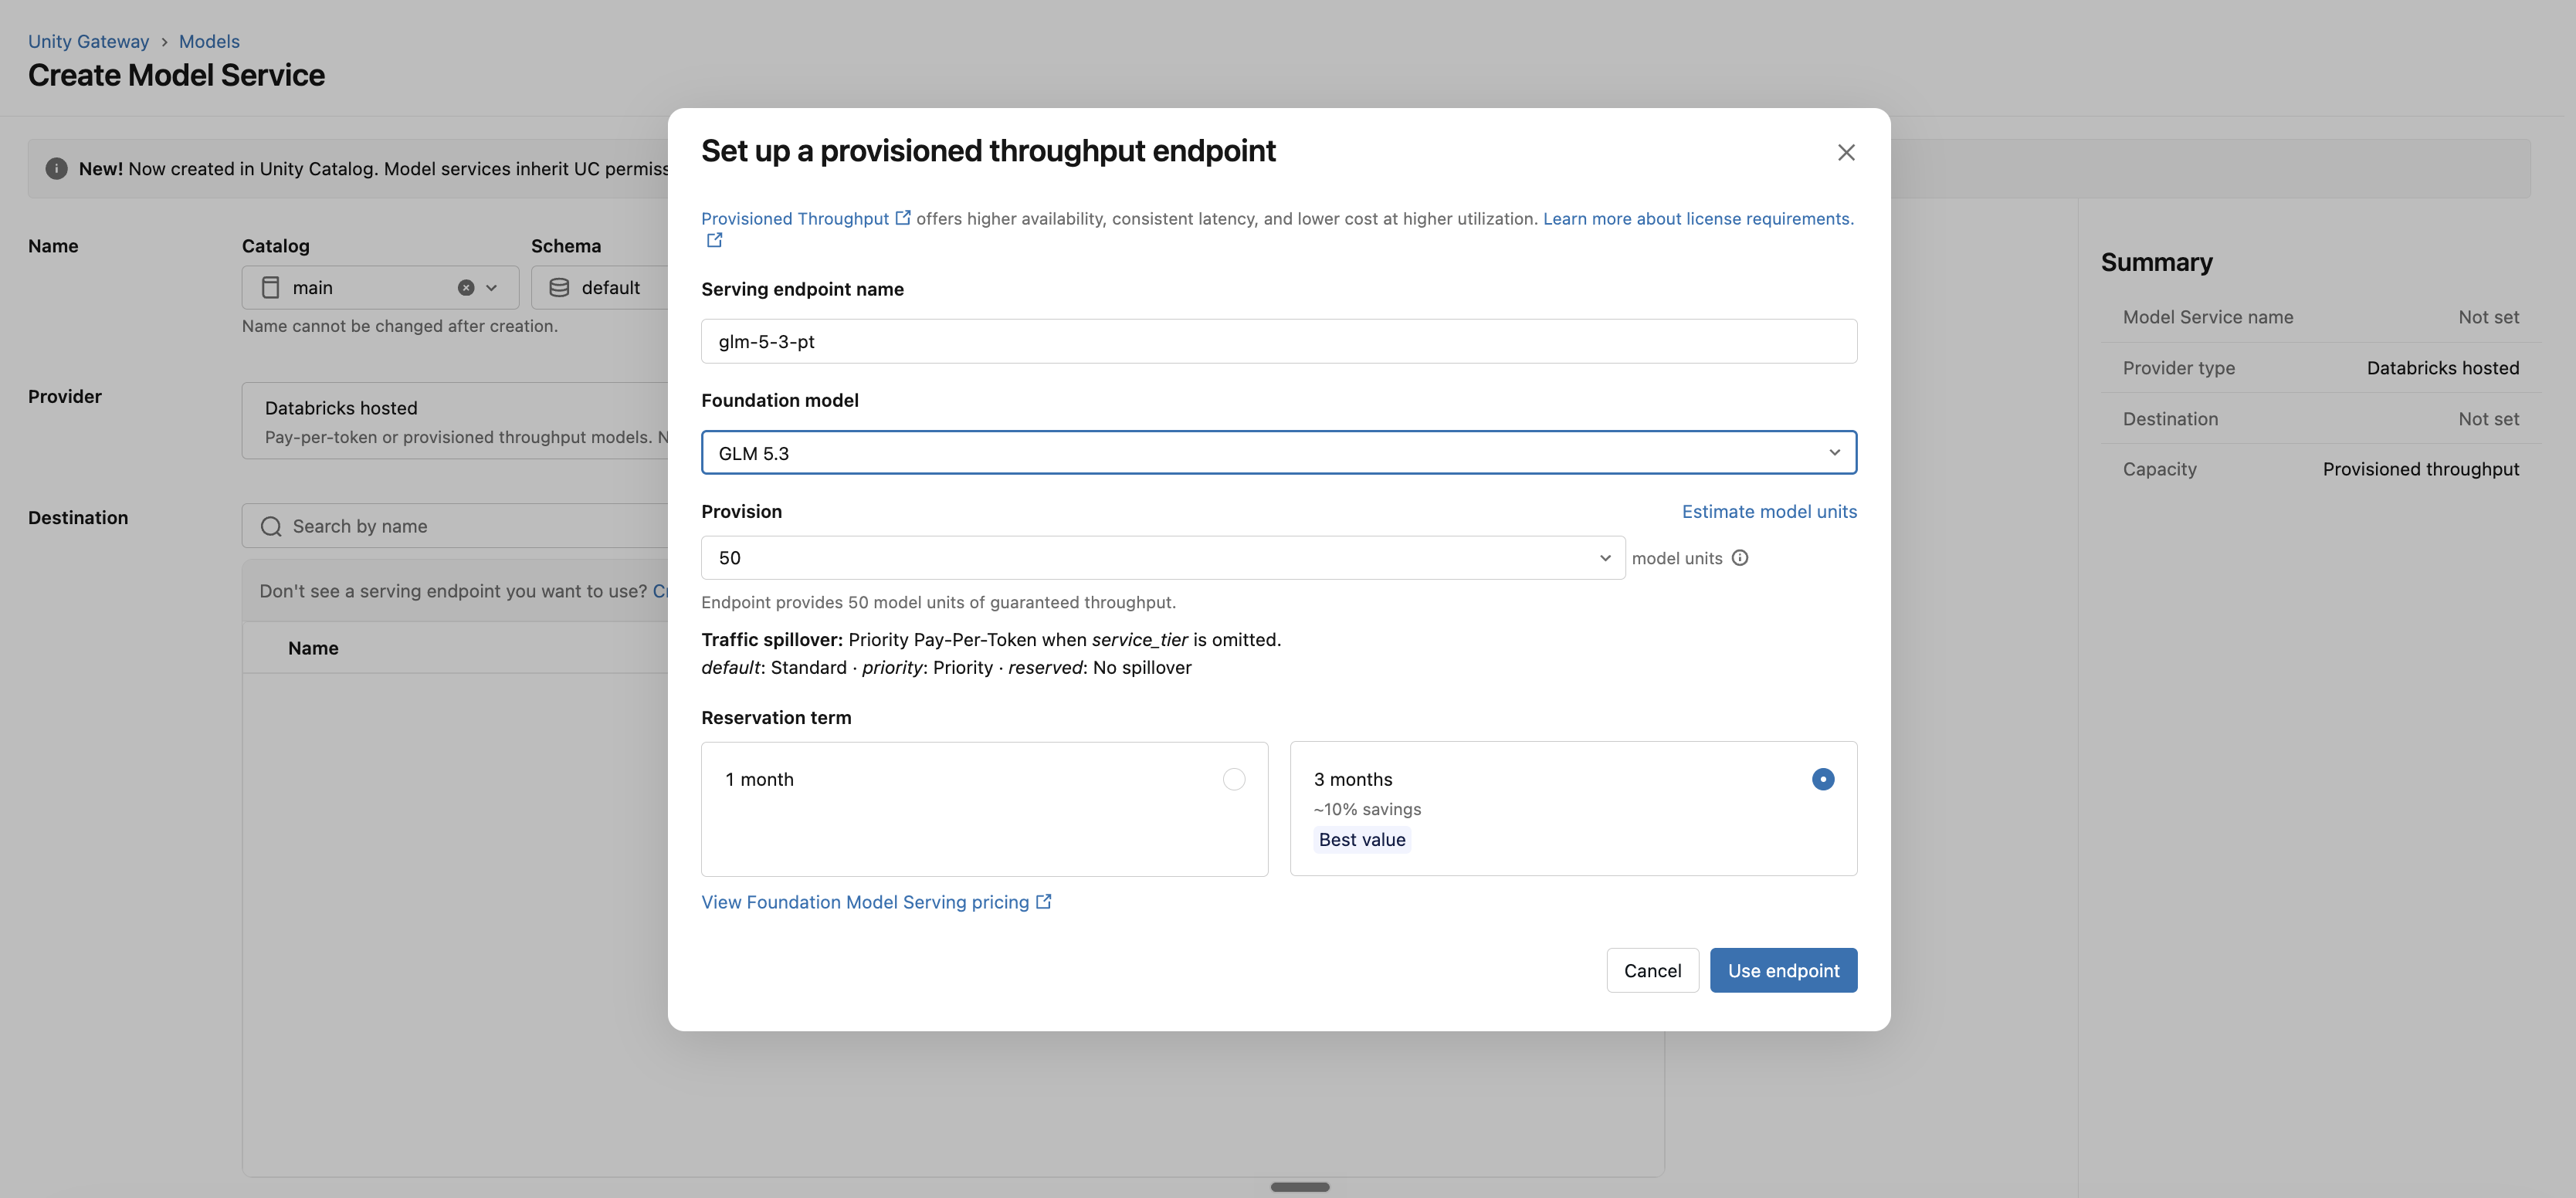This screenshot has width=2576, height=1198.
Task: Click info icon next to model units
Action: 1740,558
